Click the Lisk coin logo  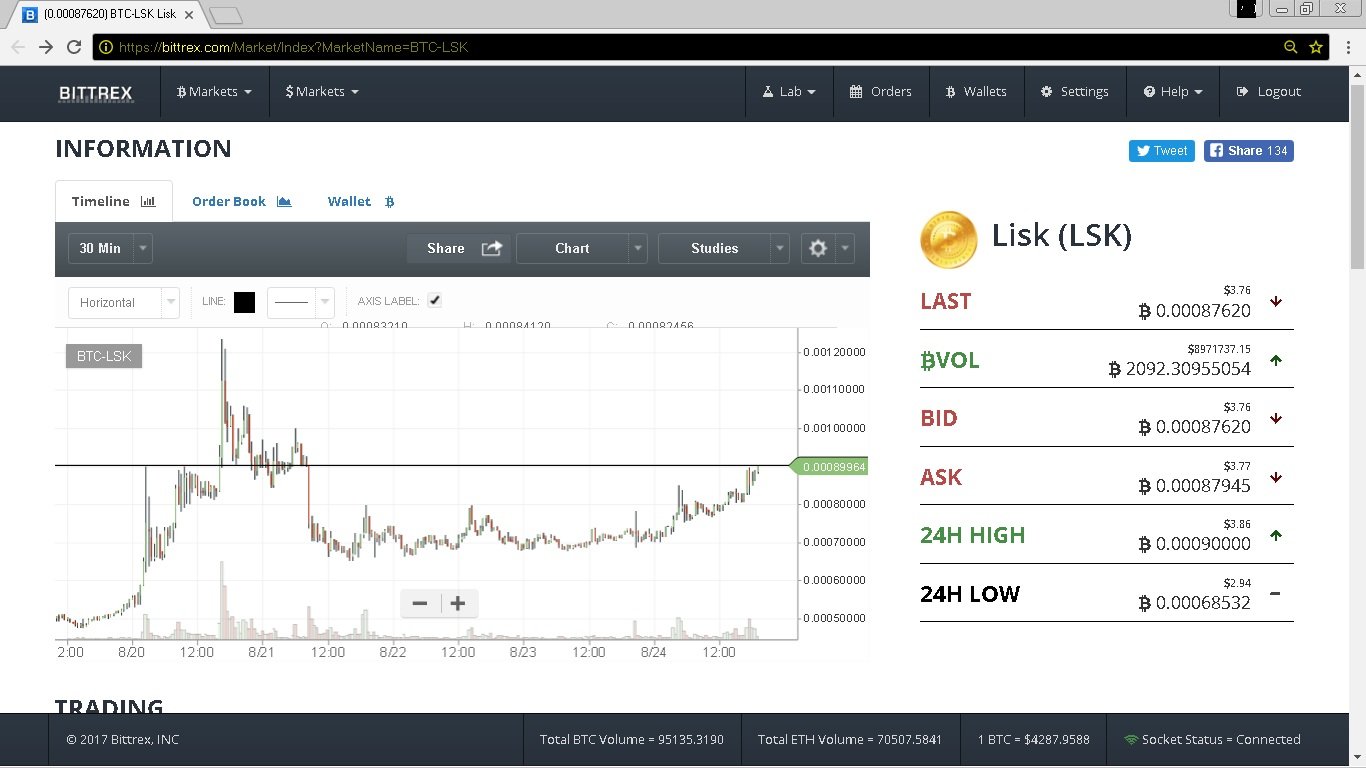948,239
